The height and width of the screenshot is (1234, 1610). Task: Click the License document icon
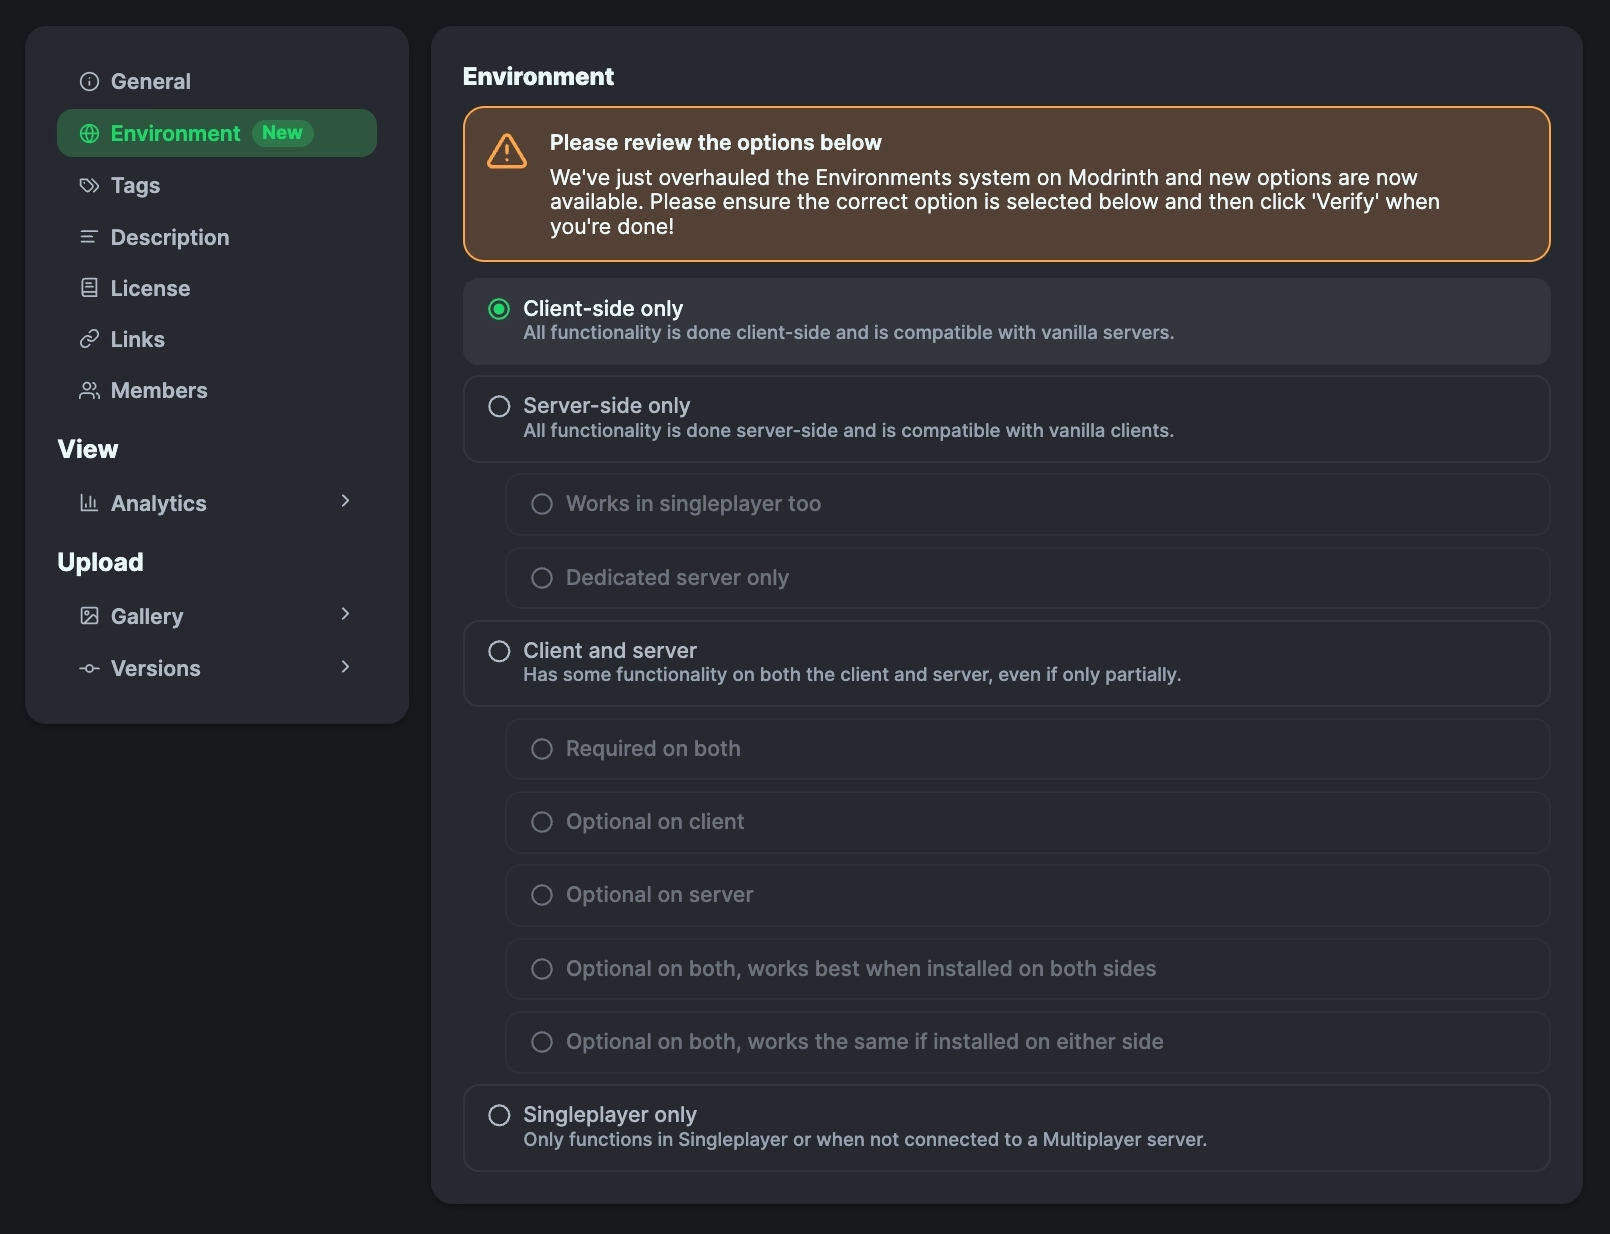click(88, 288)
